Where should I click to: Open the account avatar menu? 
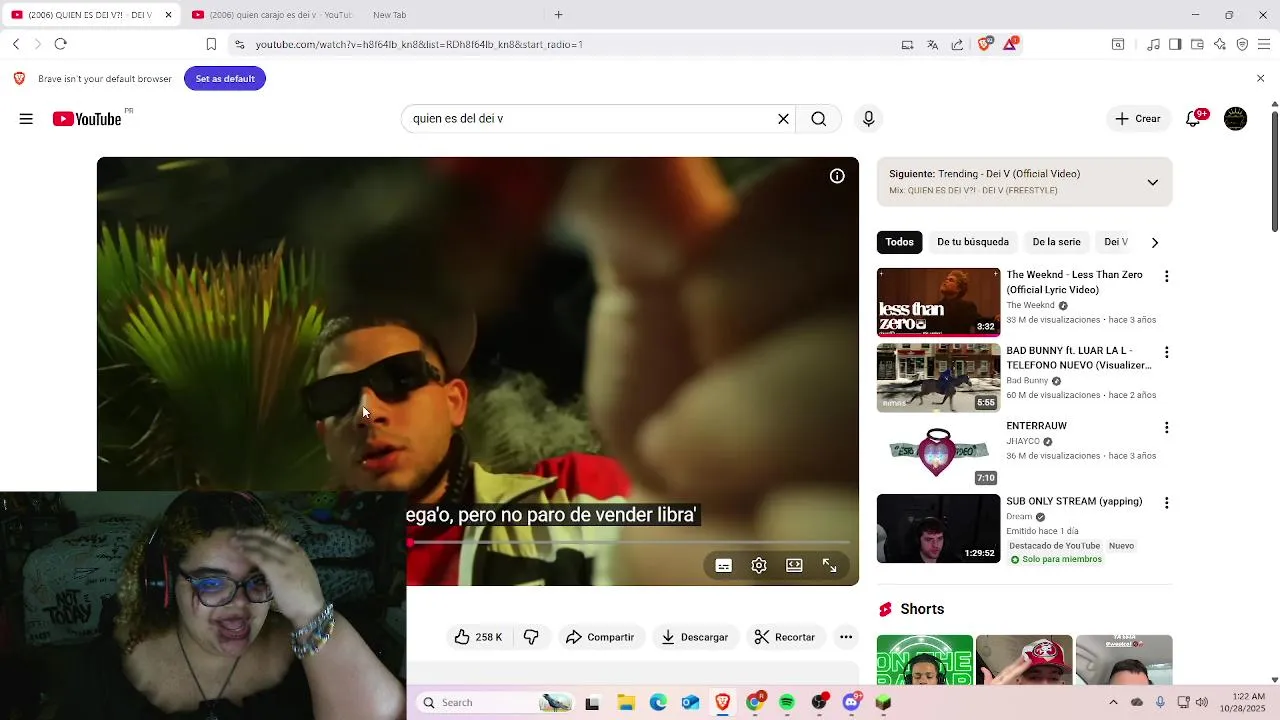pyautogui.click(x=1236, y=119)
